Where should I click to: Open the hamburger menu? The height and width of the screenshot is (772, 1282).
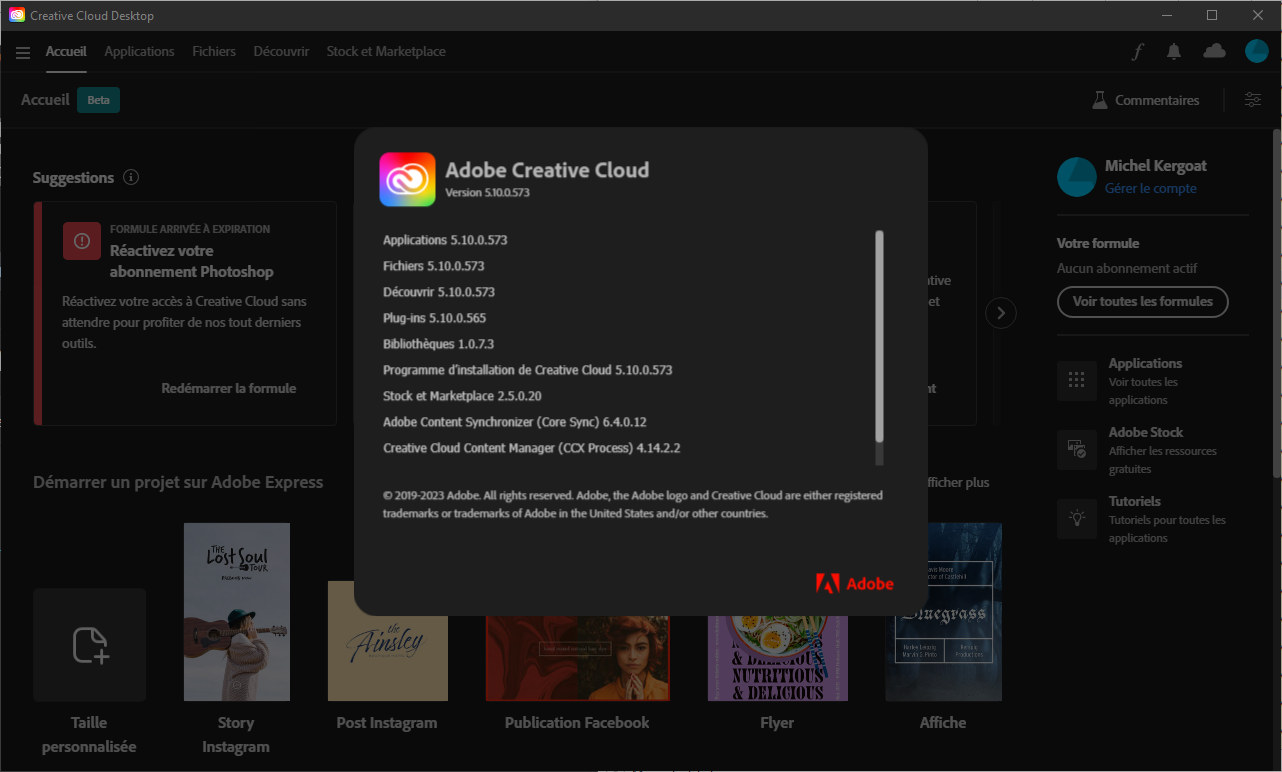pos(23,52)
